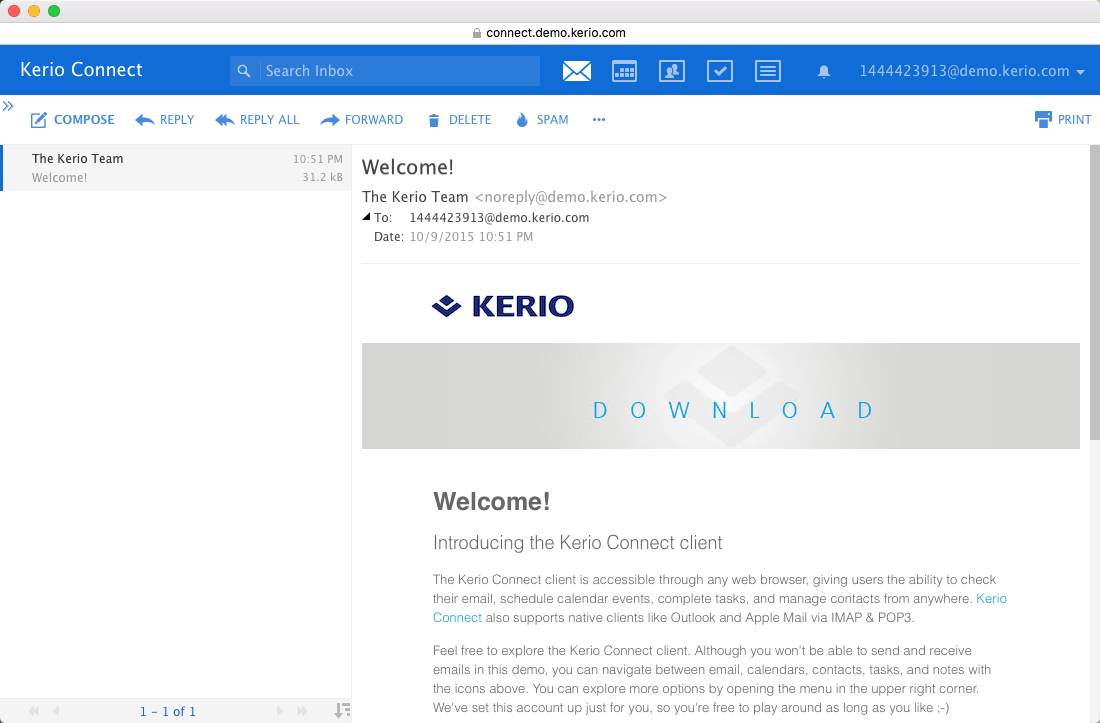This screenshot has height=723, width=1100.
Task: Click the sort order icon below message list
Action: tap(341, 711)
